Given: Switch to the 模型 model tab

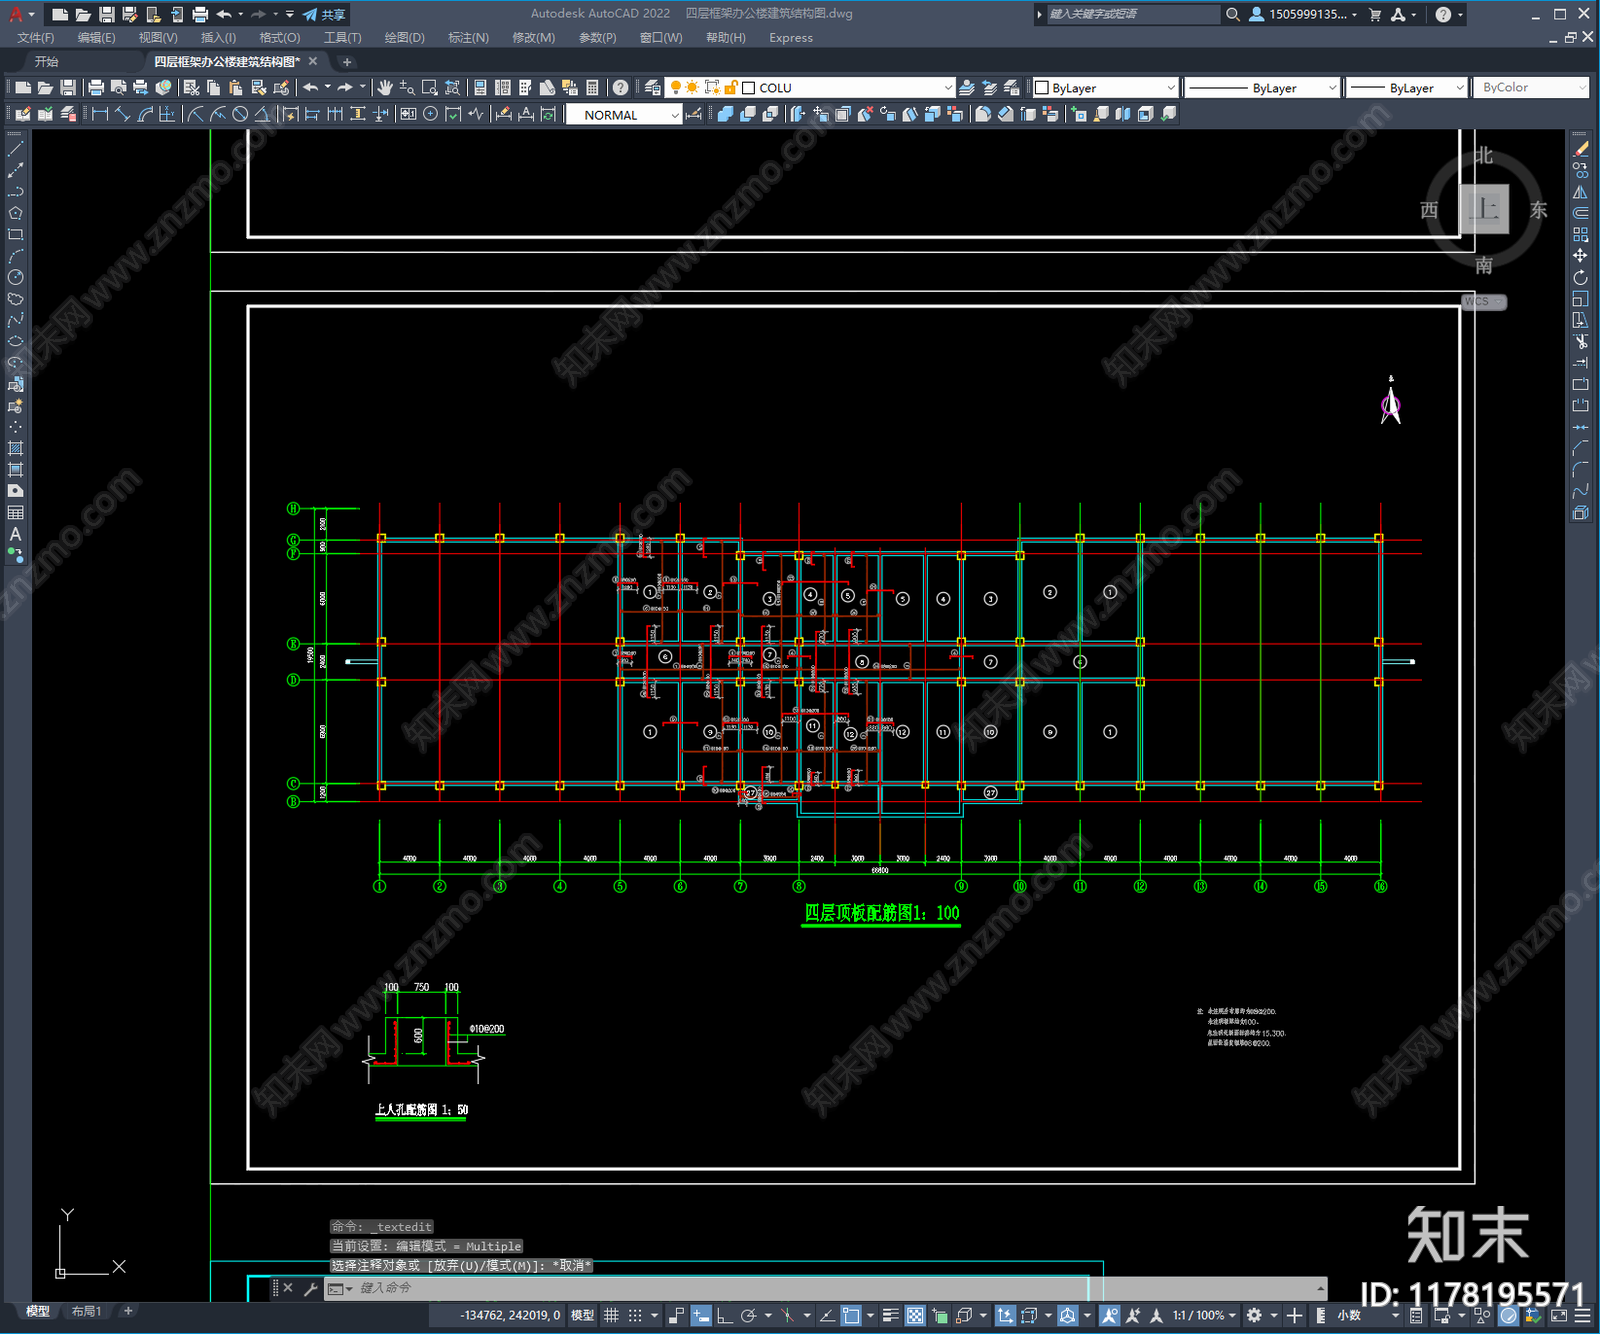Looking at the screenshot, I should click(38, 1311).
